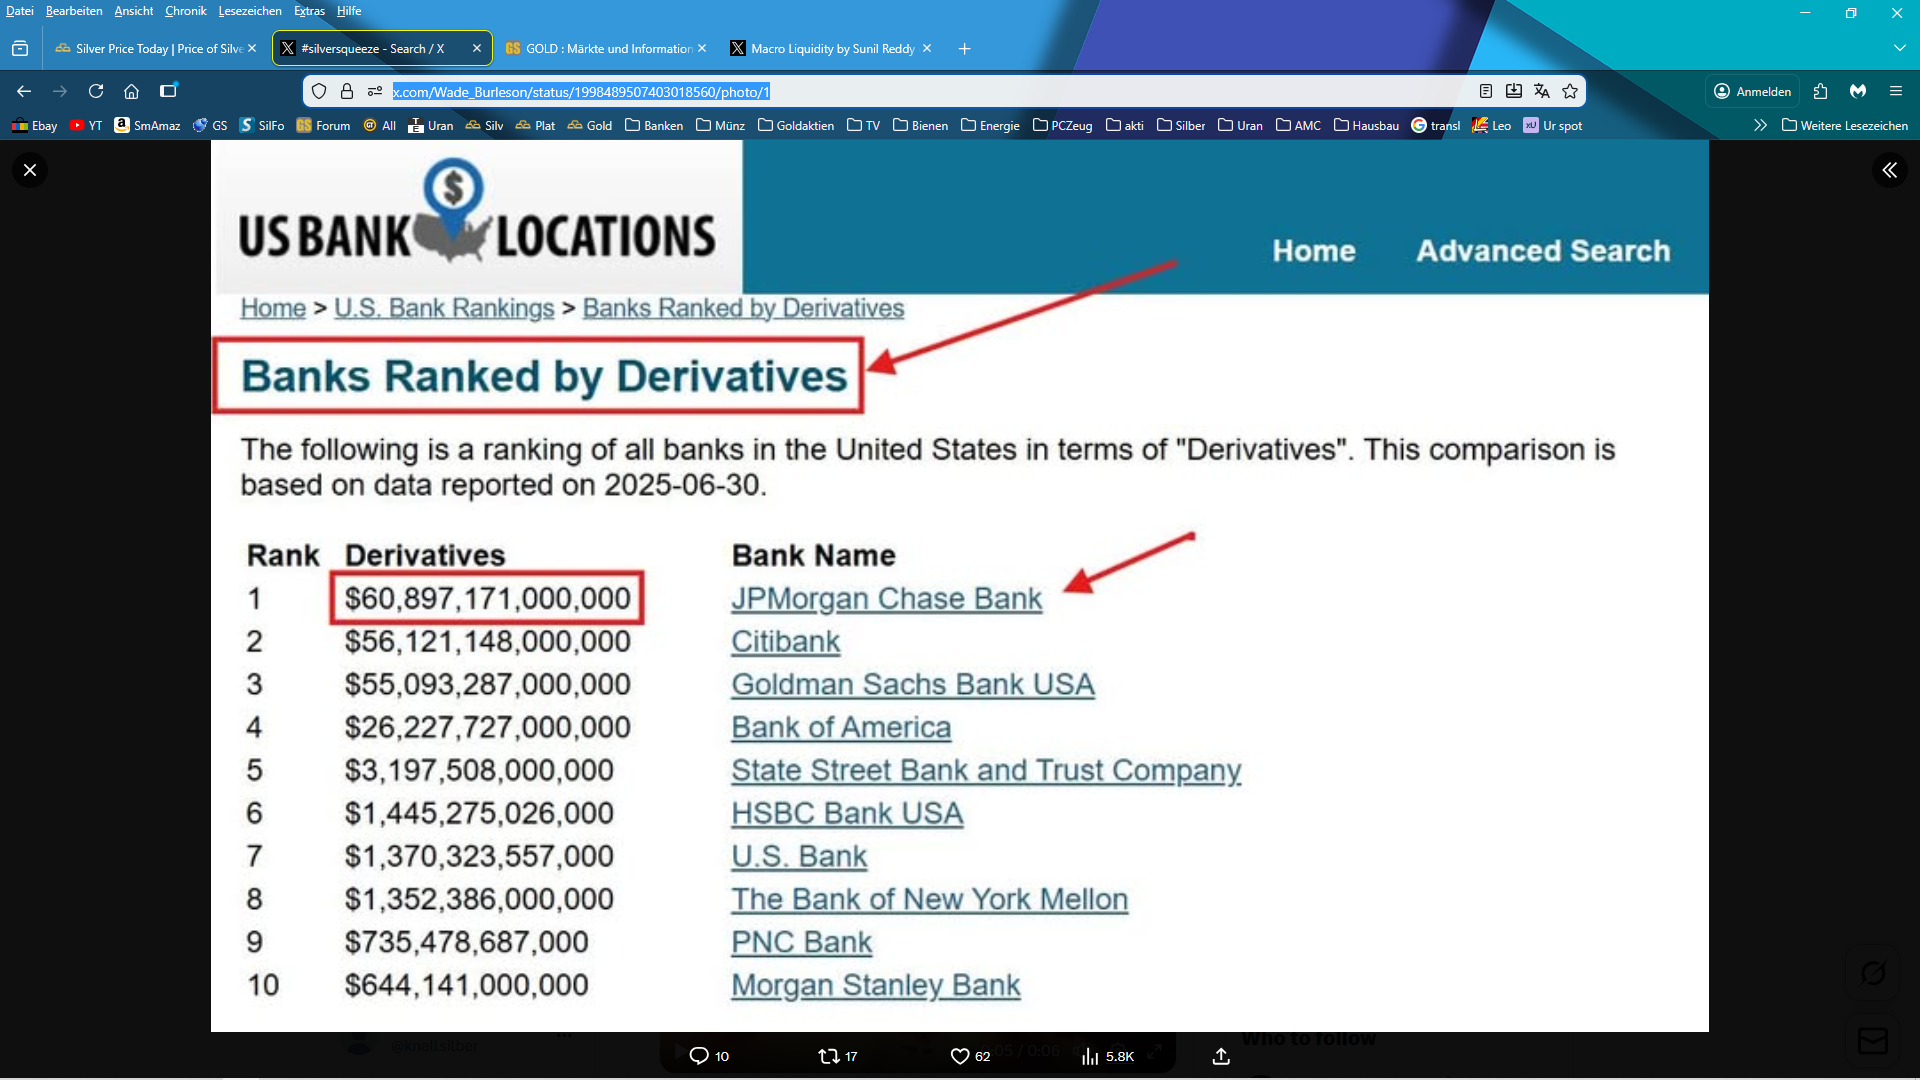This screenshot has width=1920, height=1080.
Task: Bookmark page with the star icon
Action: [x=1570, y=91]
